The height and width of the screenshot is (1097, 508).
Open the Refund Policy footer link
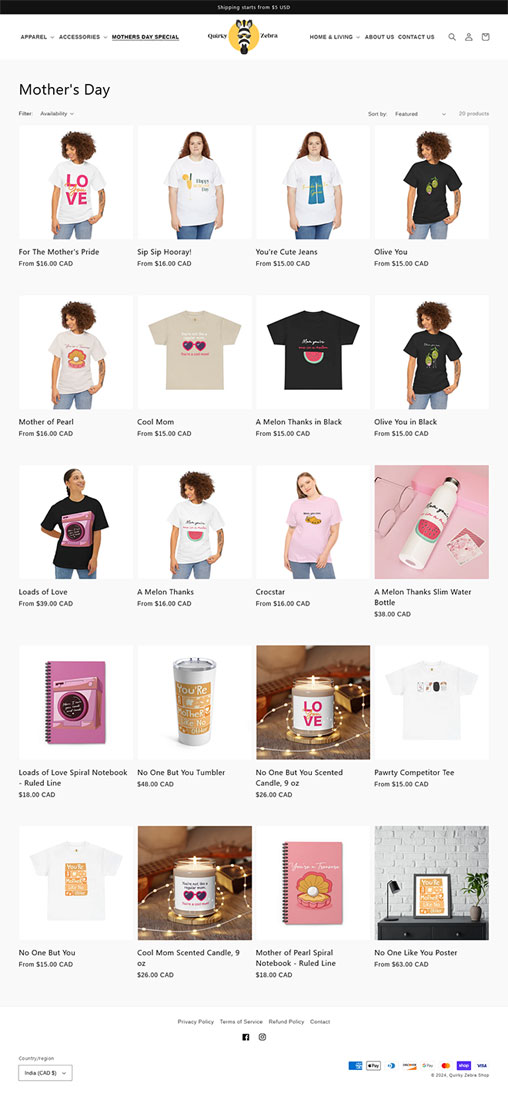pos(286,1021)
